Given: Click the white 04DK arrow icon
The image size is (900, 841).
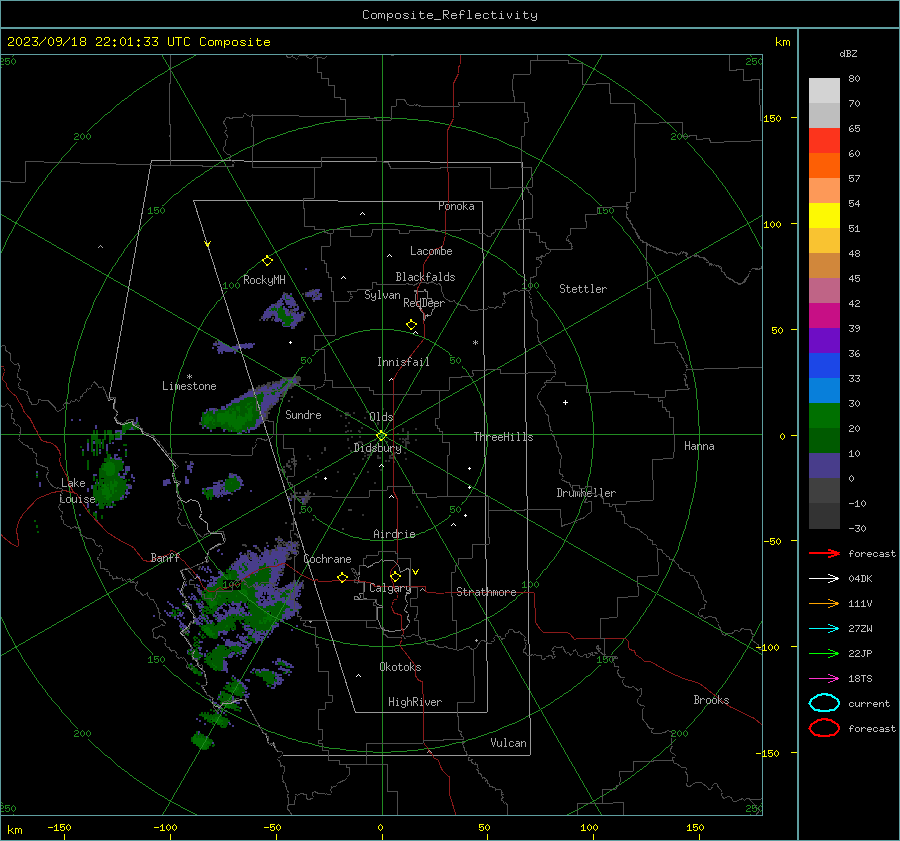Looking at the screenshot, I should (x=824, y=578).
